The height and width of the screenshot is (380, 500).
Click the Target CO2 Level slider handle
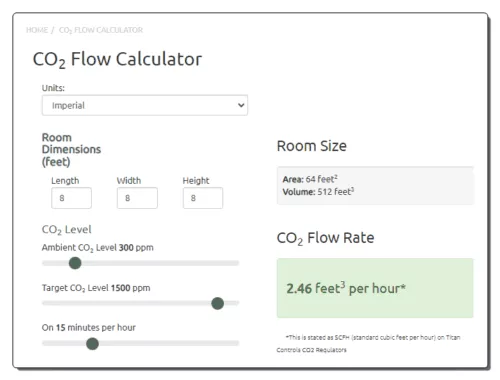218,303
